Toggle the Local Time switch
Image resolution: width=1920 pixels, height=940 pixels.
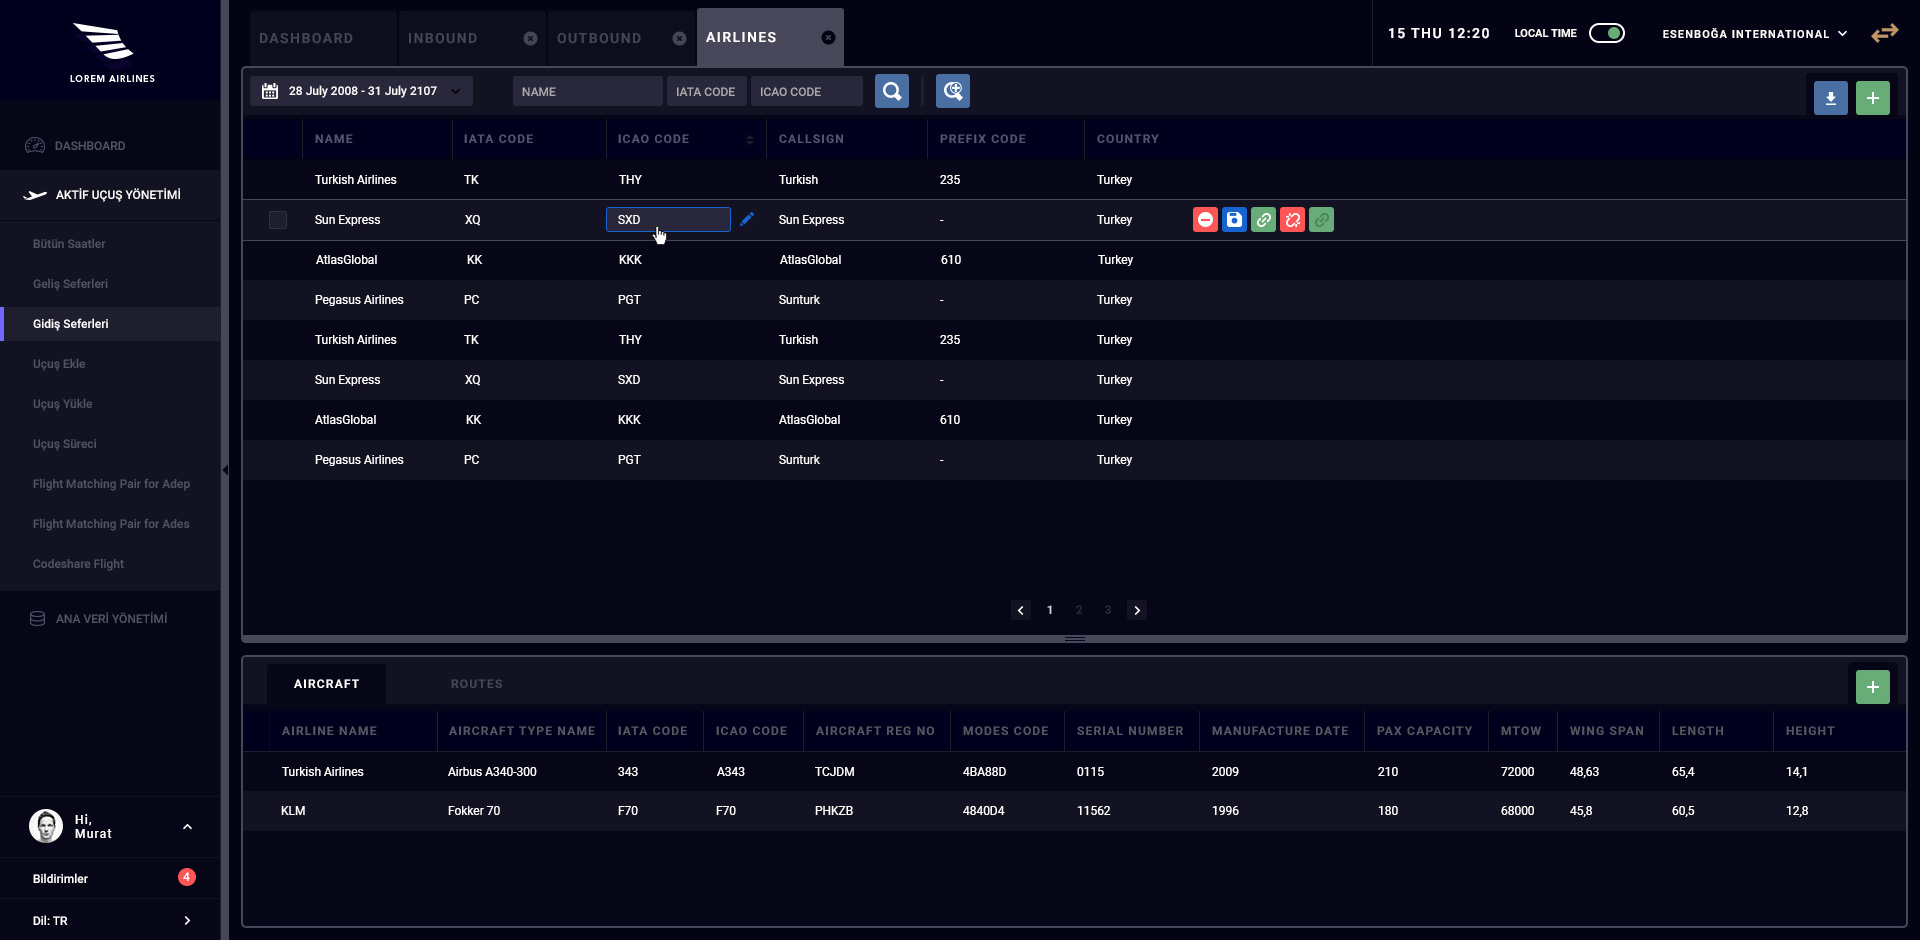(1607, 33)
